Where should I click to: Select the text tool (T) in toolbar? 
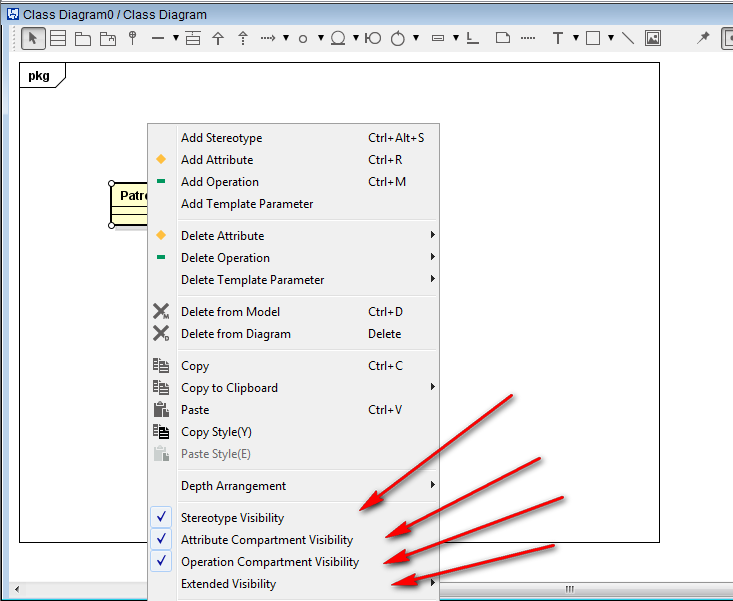(558, 39)
